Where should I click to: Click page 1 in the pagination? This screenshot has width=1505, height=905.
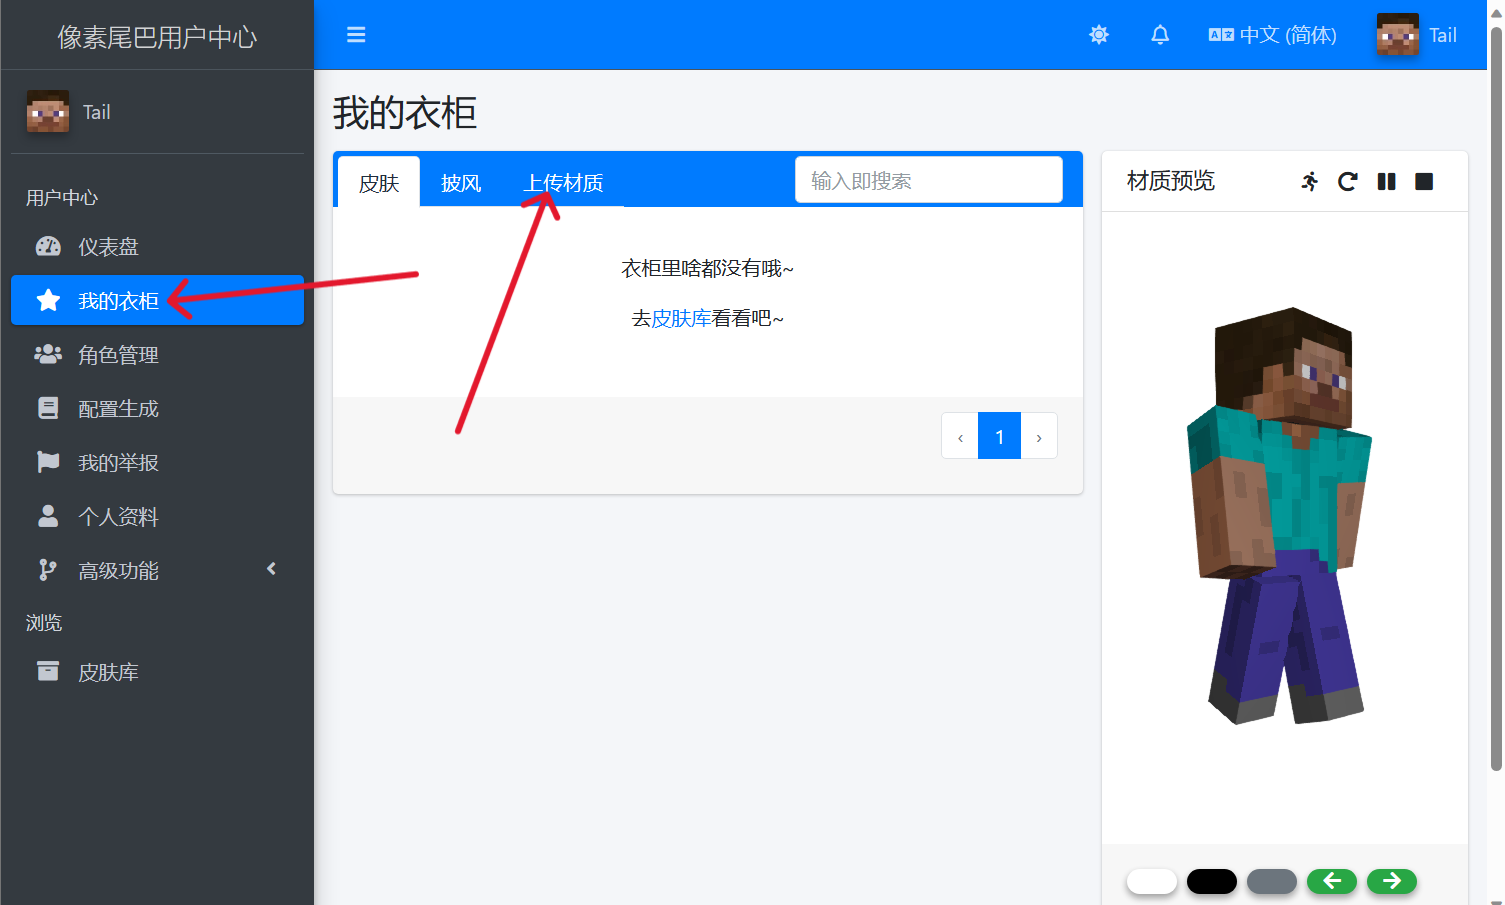click(x=999, y=436)
